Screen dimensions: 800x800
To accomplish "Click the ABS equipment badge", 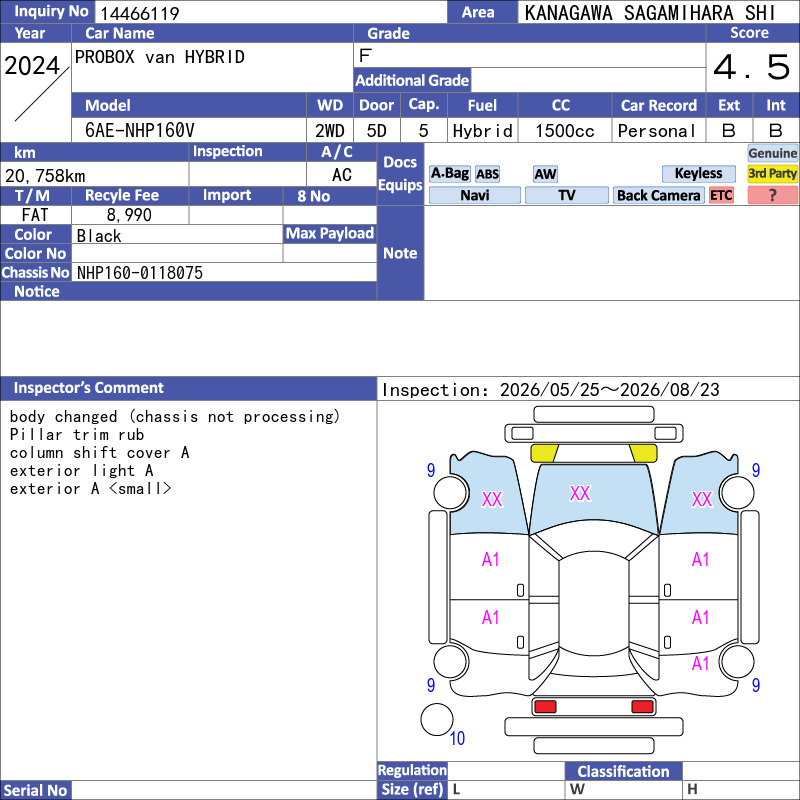I will [x=488, y=174].
